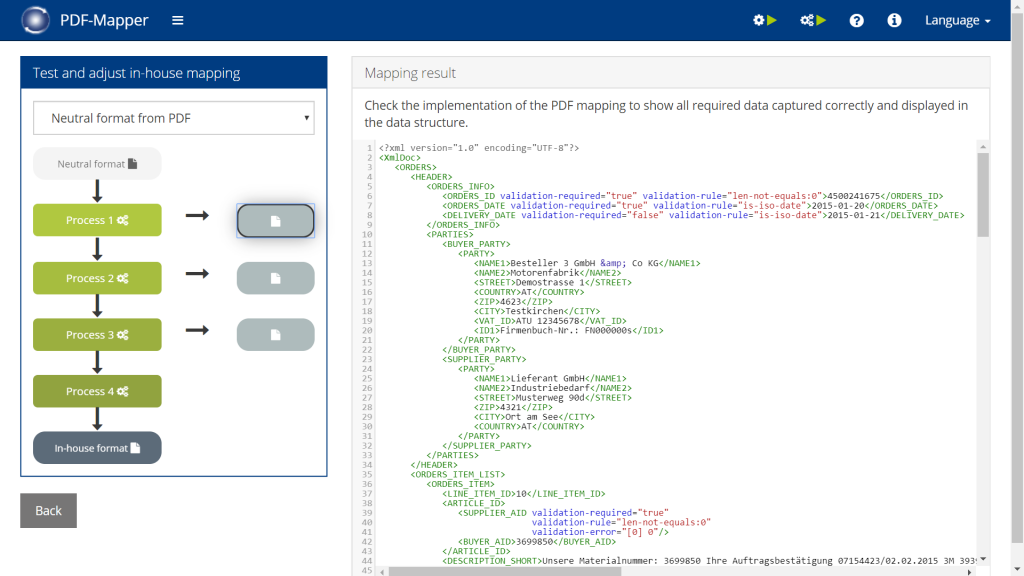1024x576 pixels.
Task: Click the SUPPLIER_AID validation-required line
Action: pyautogui.click(x=563, y=513)
